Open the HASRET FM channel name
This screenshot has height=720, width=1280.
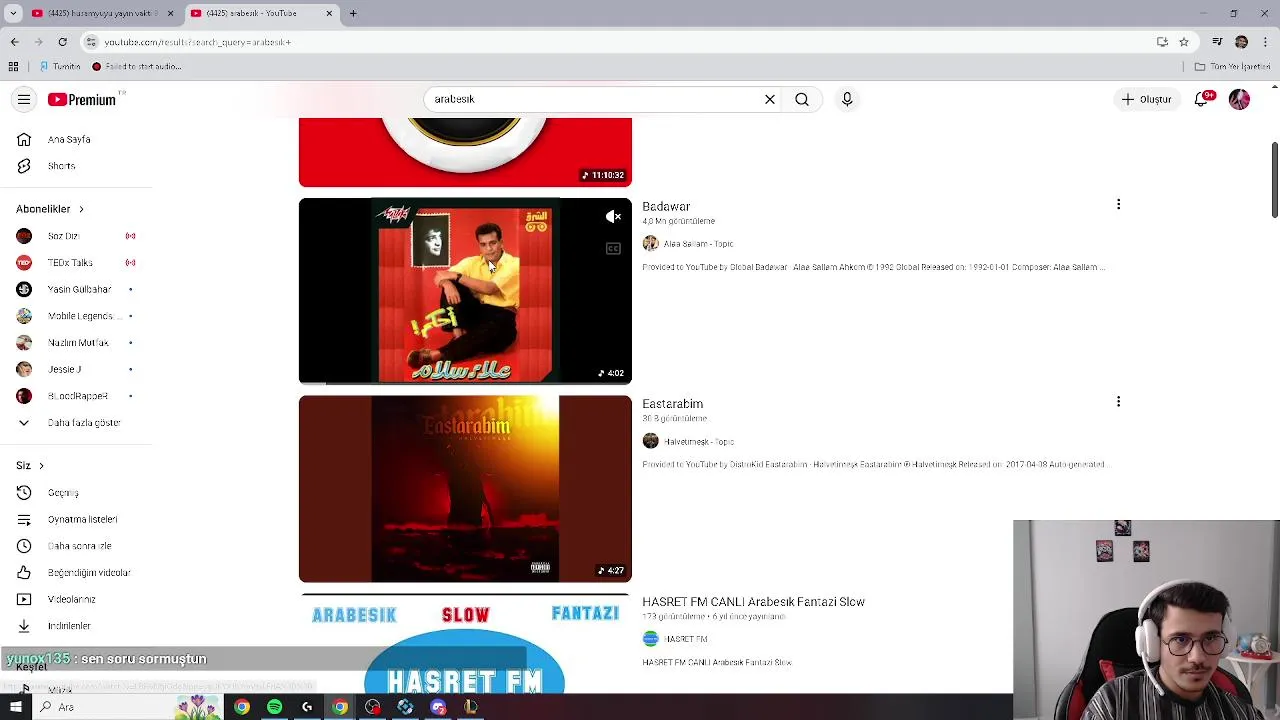686,639
